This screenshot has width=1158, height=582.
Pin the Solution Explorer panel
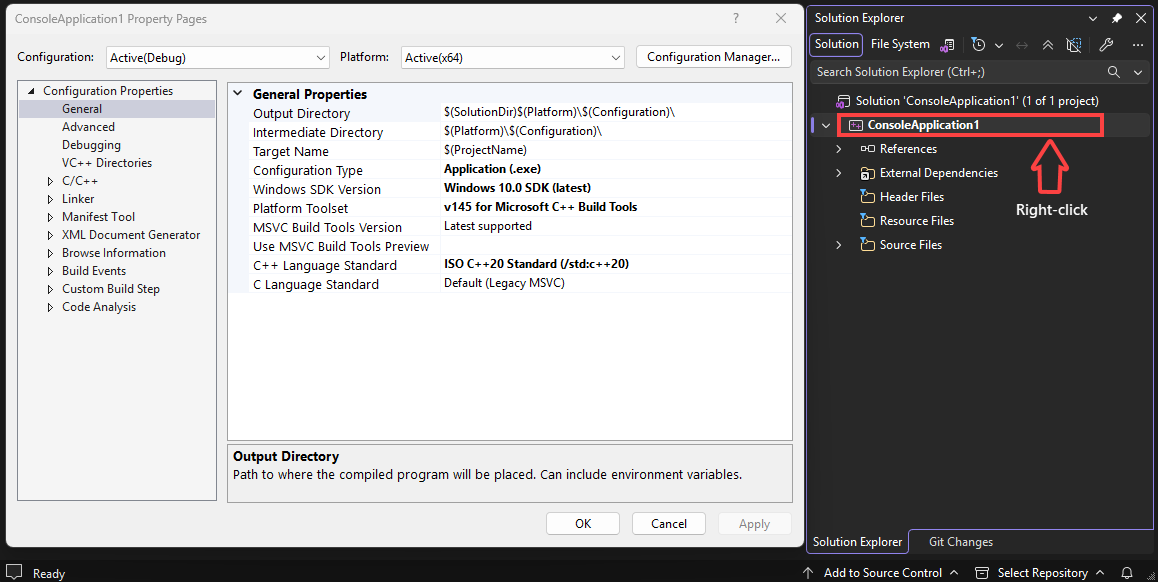1117,18
